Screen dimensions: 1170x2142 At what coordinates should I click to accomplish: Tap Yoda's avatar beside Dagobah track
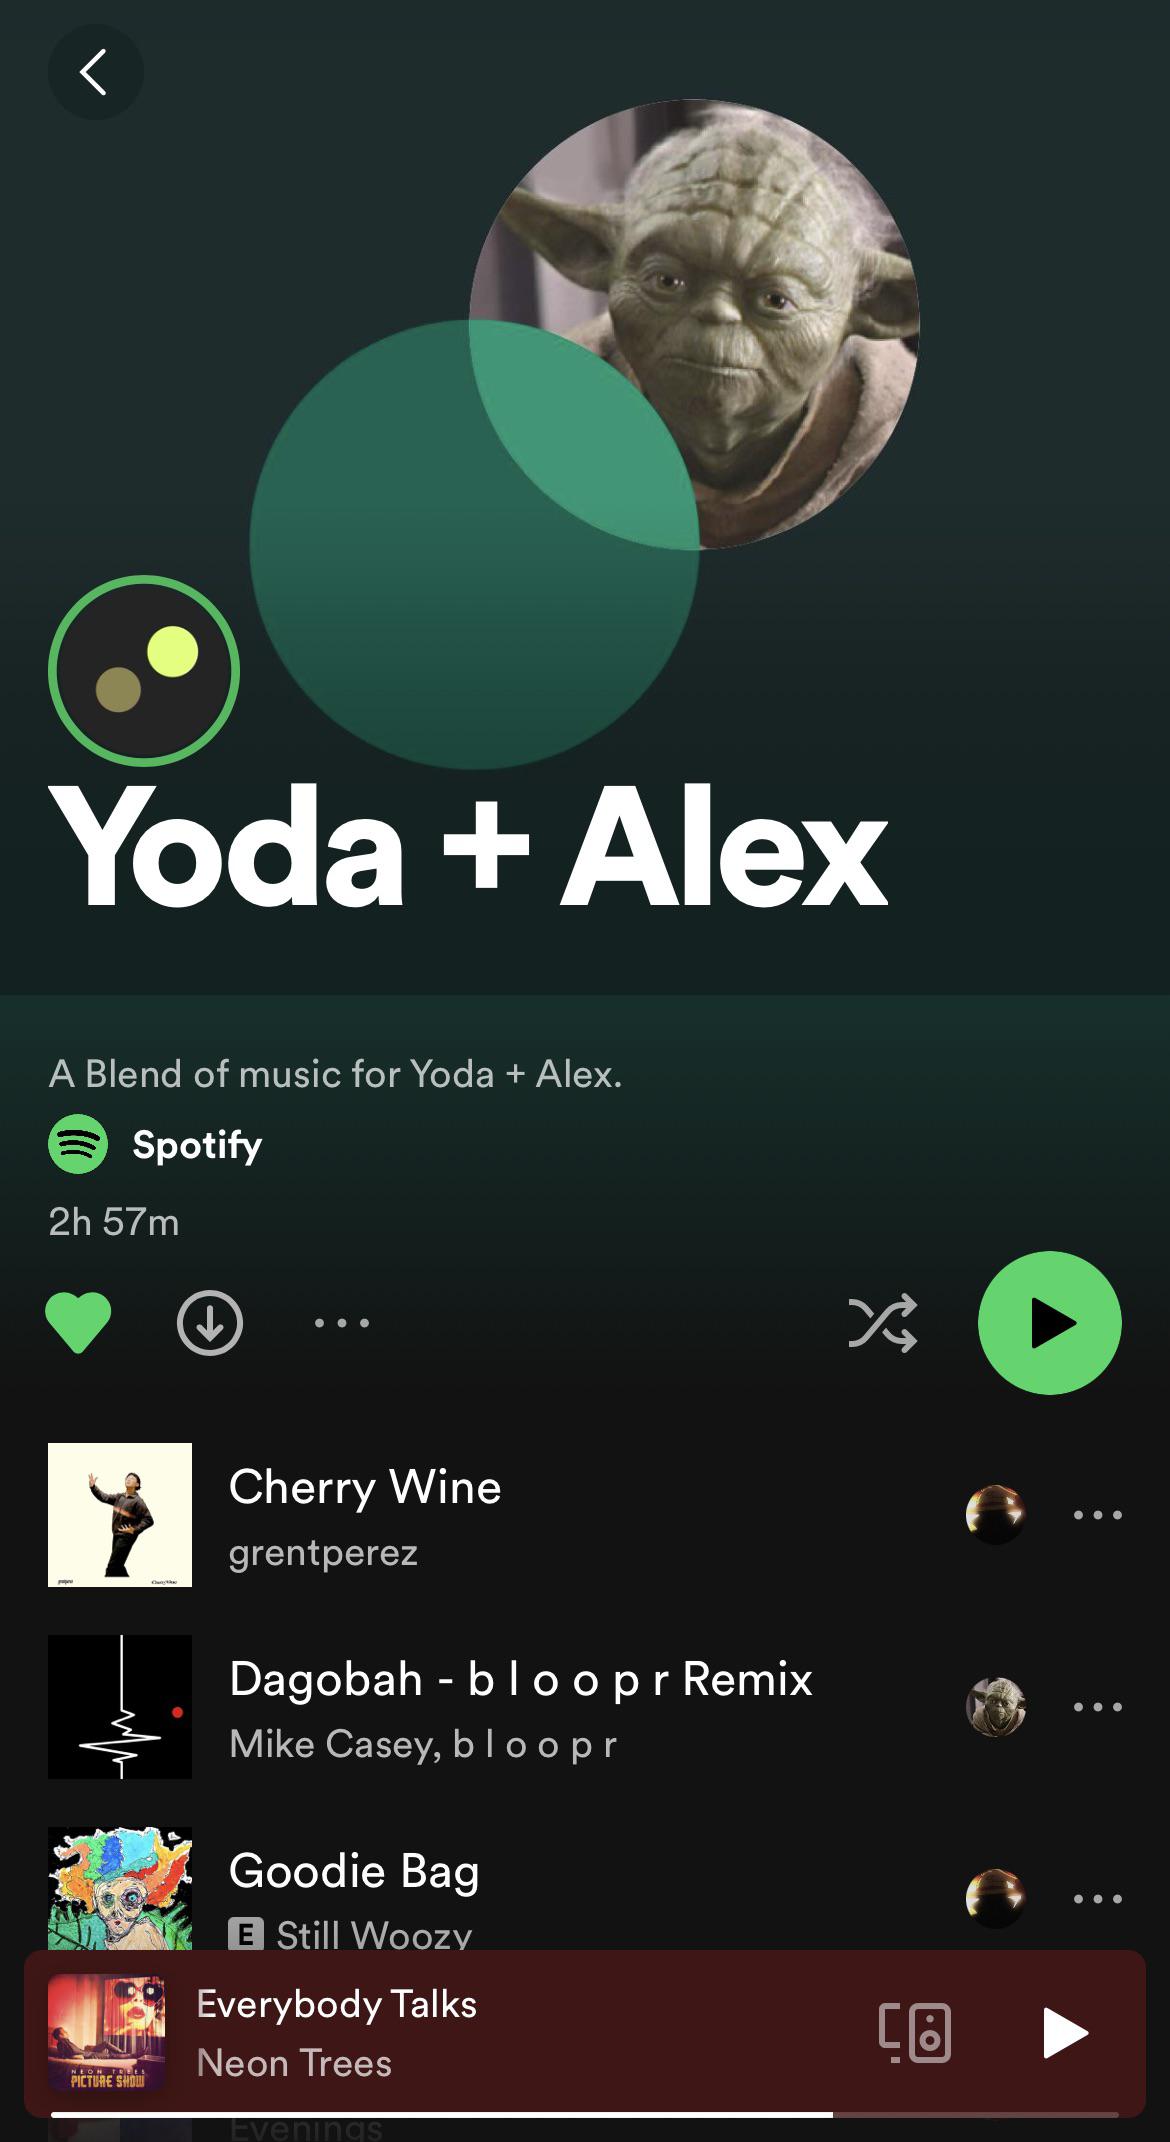996,1707
